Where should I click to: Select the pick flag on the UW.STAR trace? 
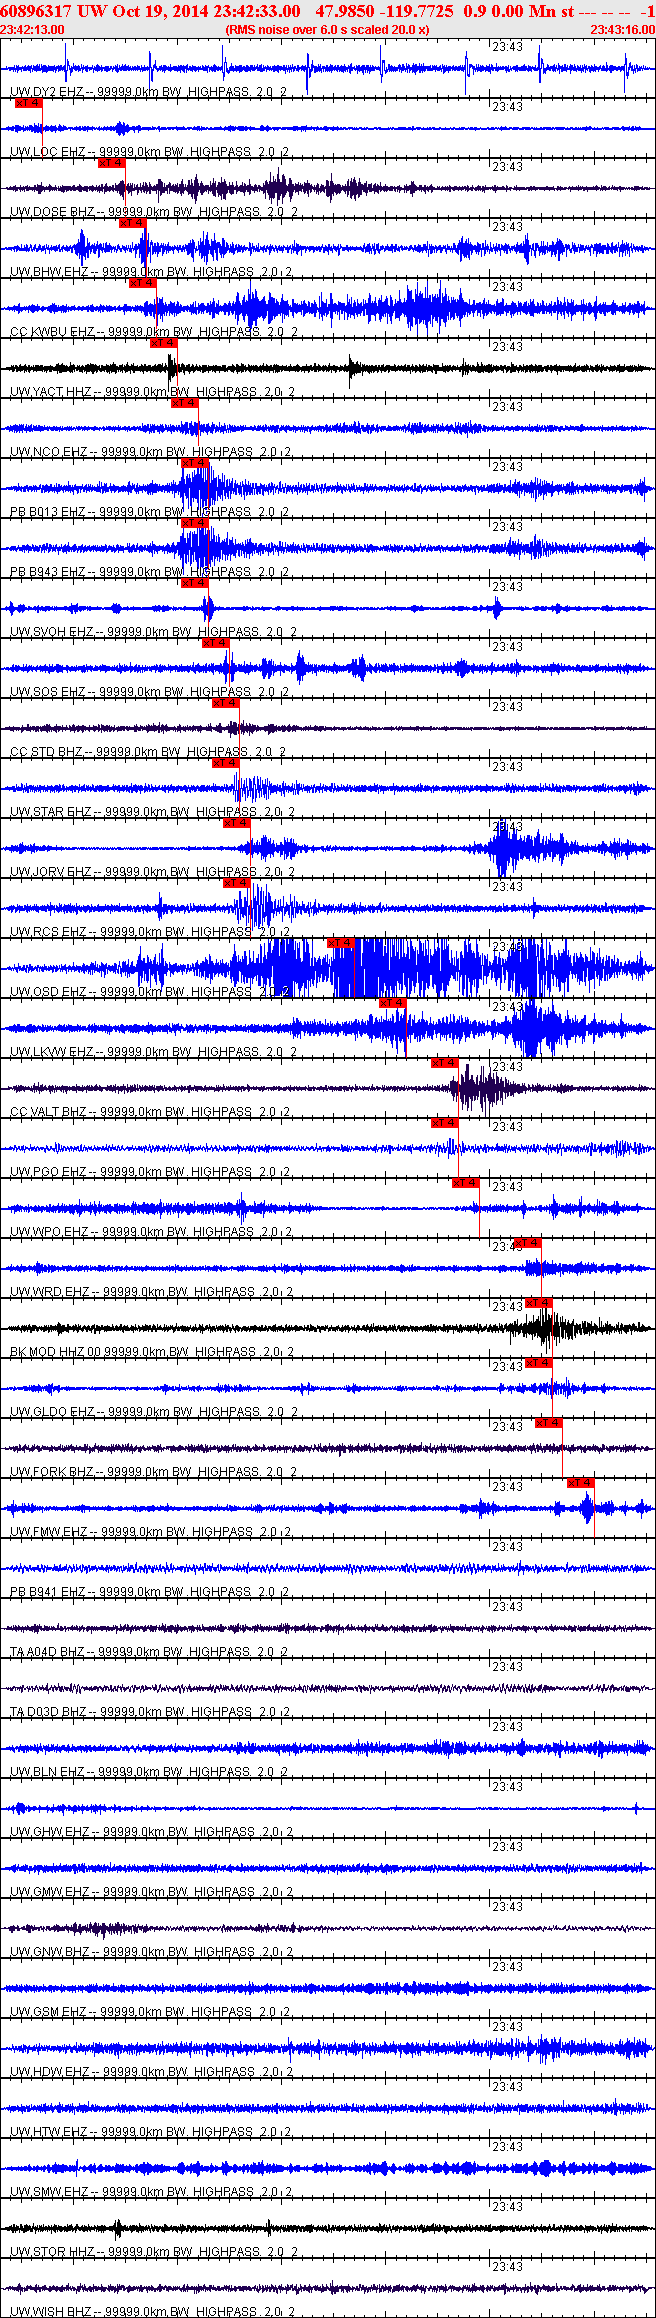pos(226,763)
